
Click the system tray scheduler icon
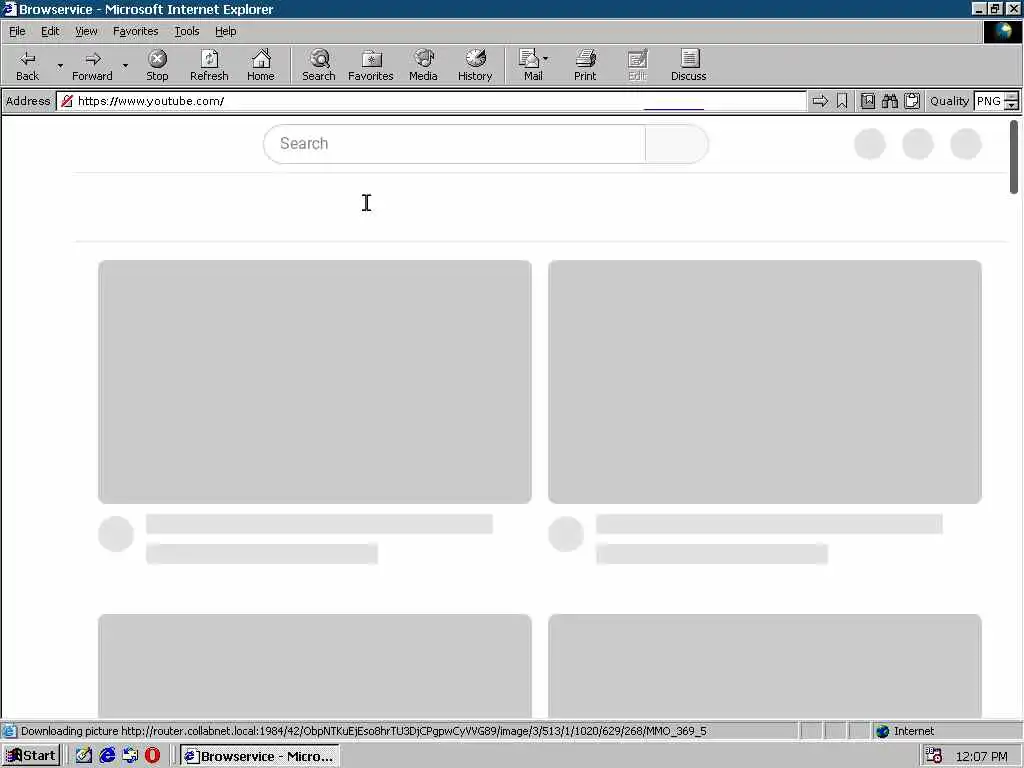tap(934, 756)
